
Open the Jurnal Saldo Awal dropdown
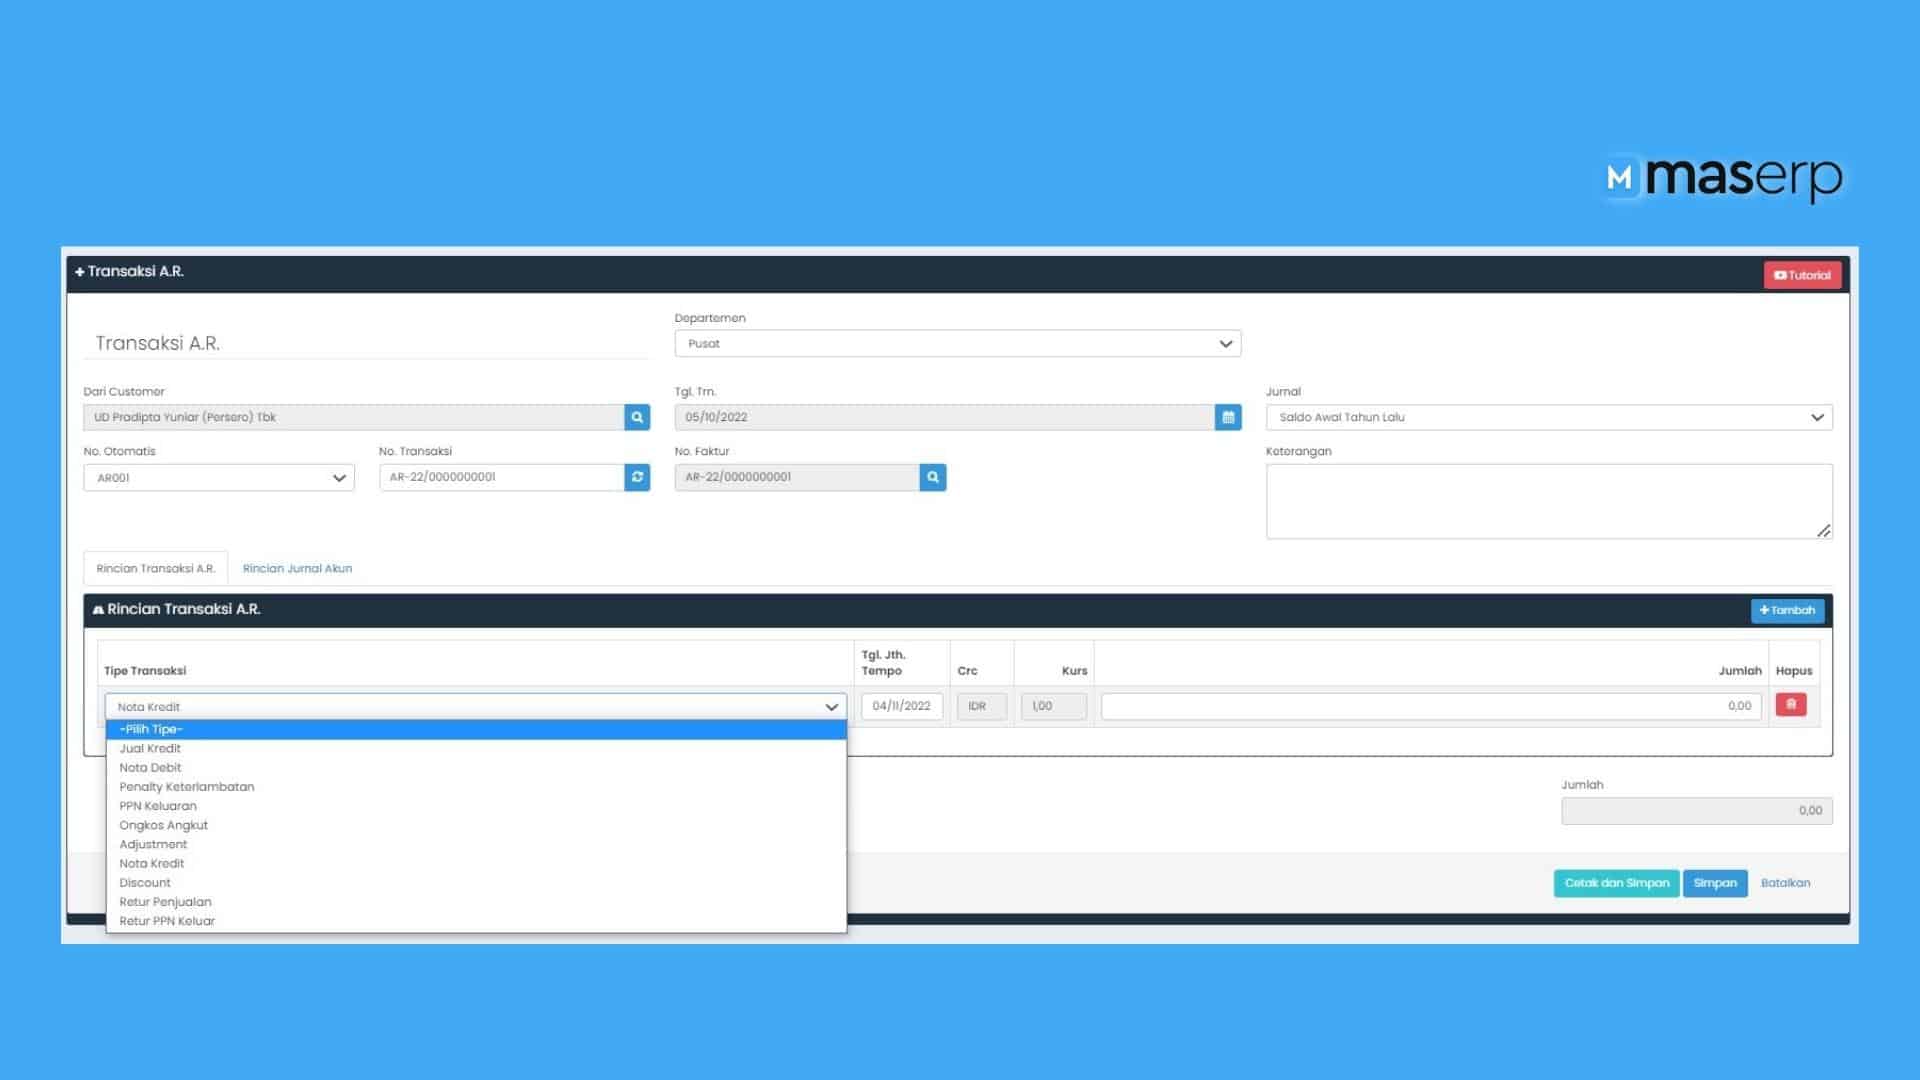click(x=1548, y=417)
